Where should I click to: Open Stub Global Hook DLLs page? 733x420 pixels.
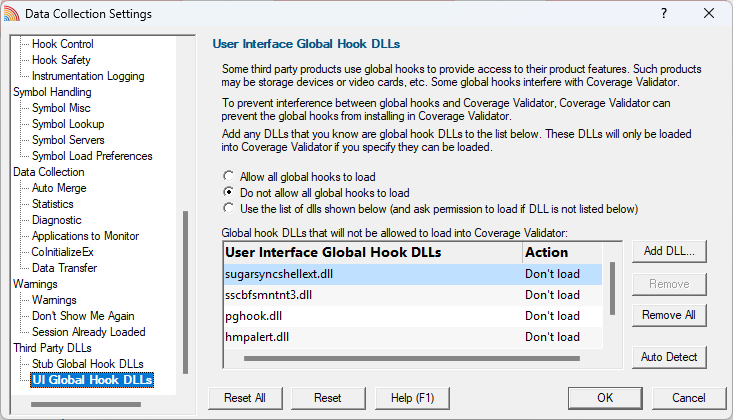pyautogui.click(x=88, y=364)
